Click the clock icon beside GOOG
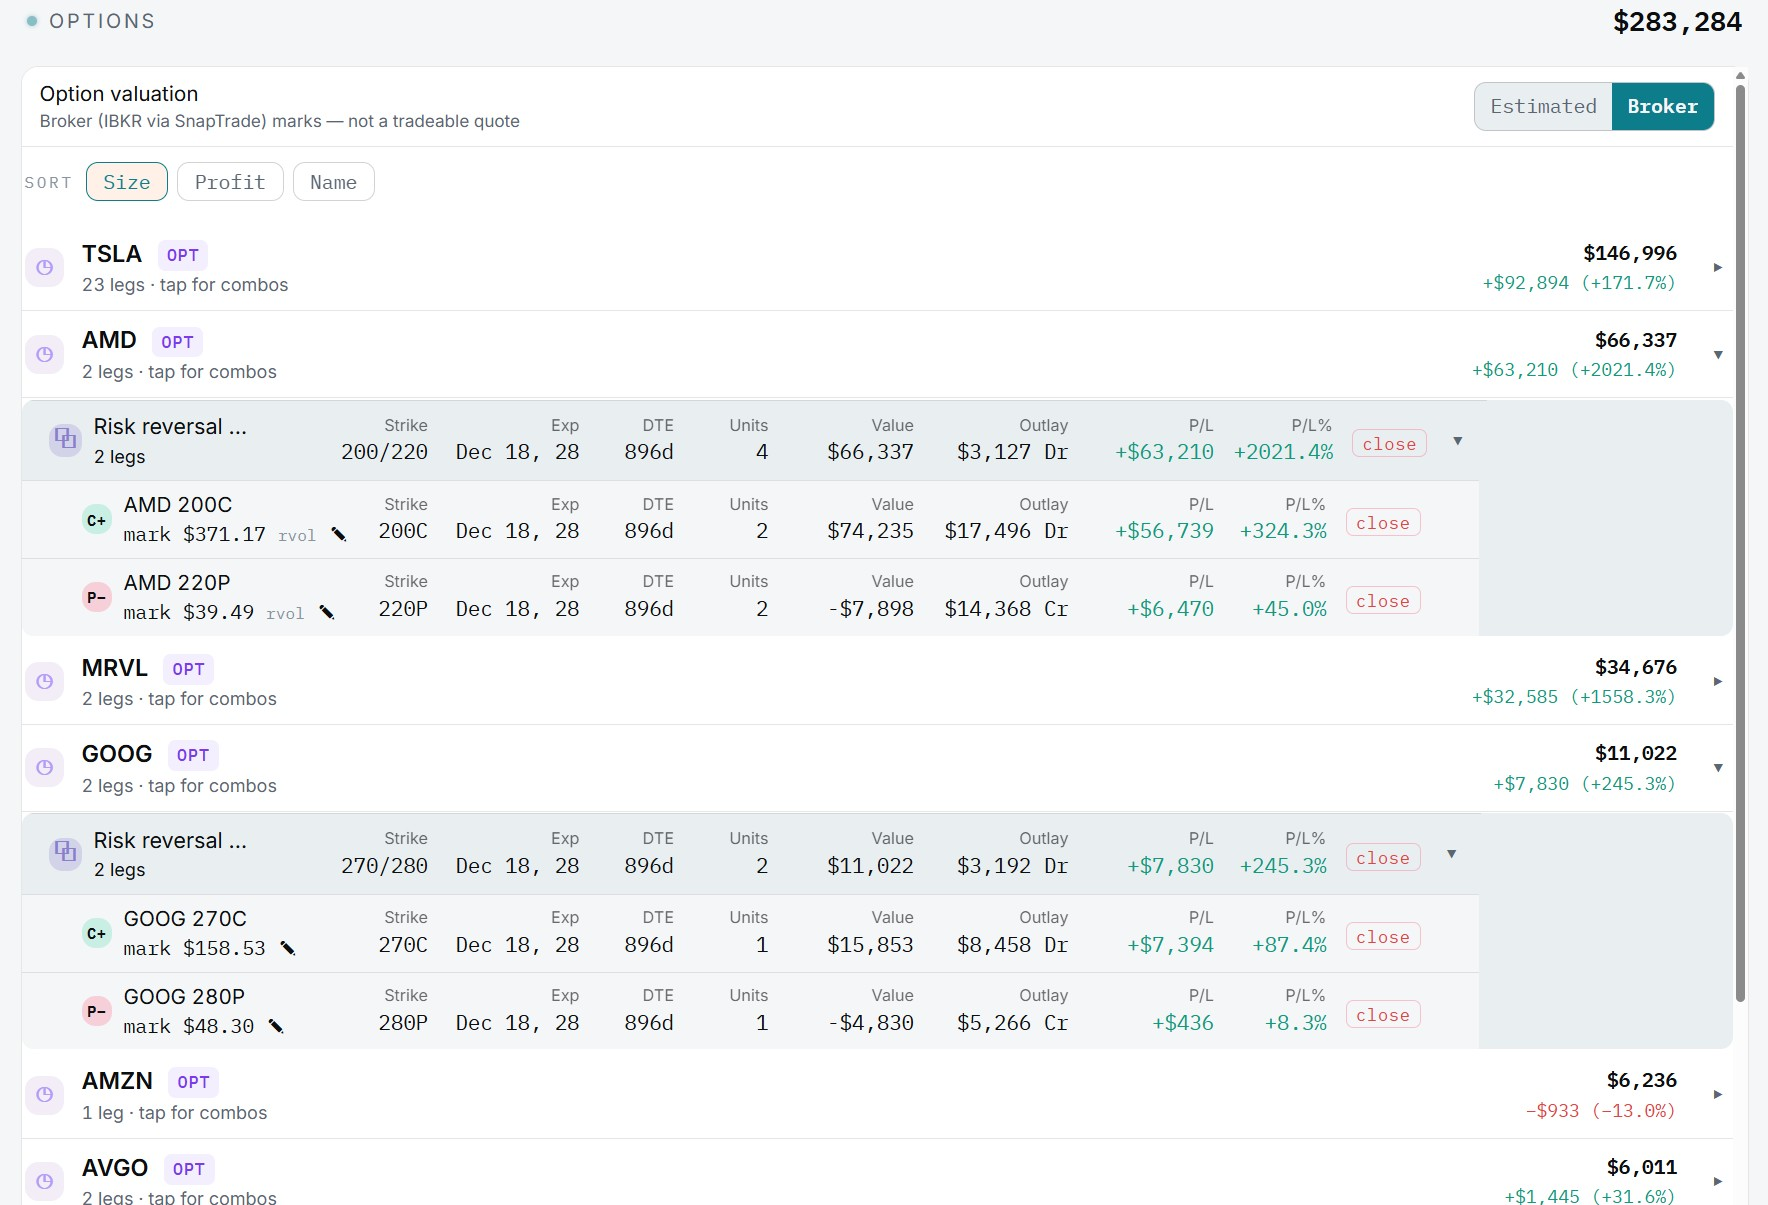Viewport: 1768px width, 1205px height. (x=44, y=768)
